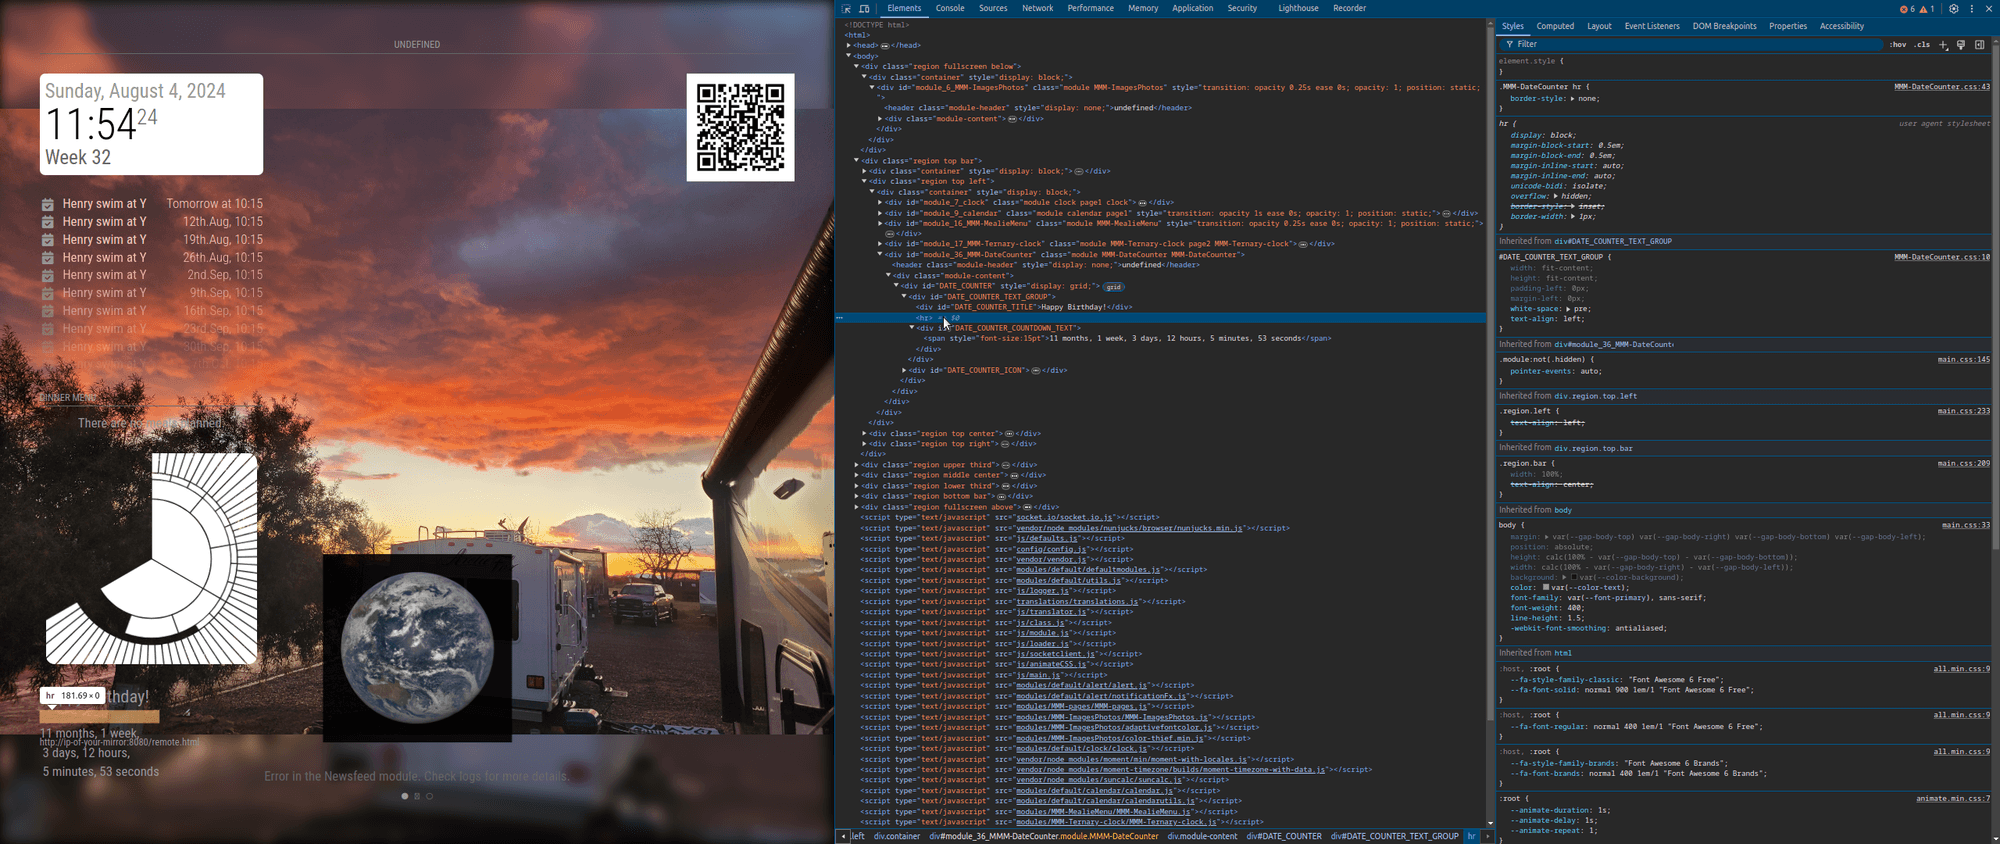
Task: Toggle the rendering emulations paintbrush icon in Styles
Action: [x=1961, y=44]
